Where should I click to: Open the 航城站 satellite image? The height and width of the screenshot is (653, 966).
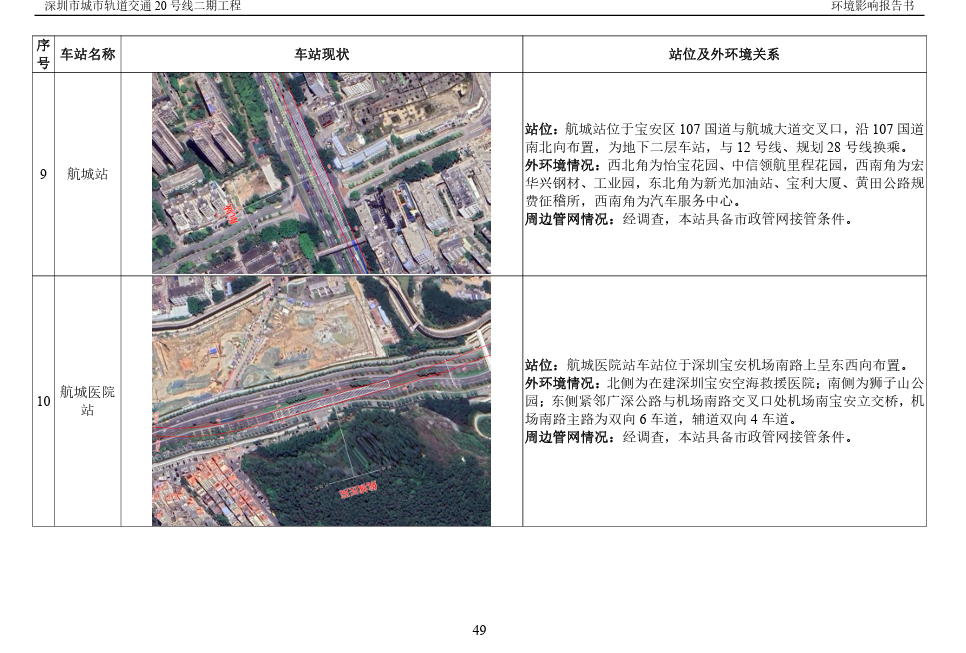321,173
